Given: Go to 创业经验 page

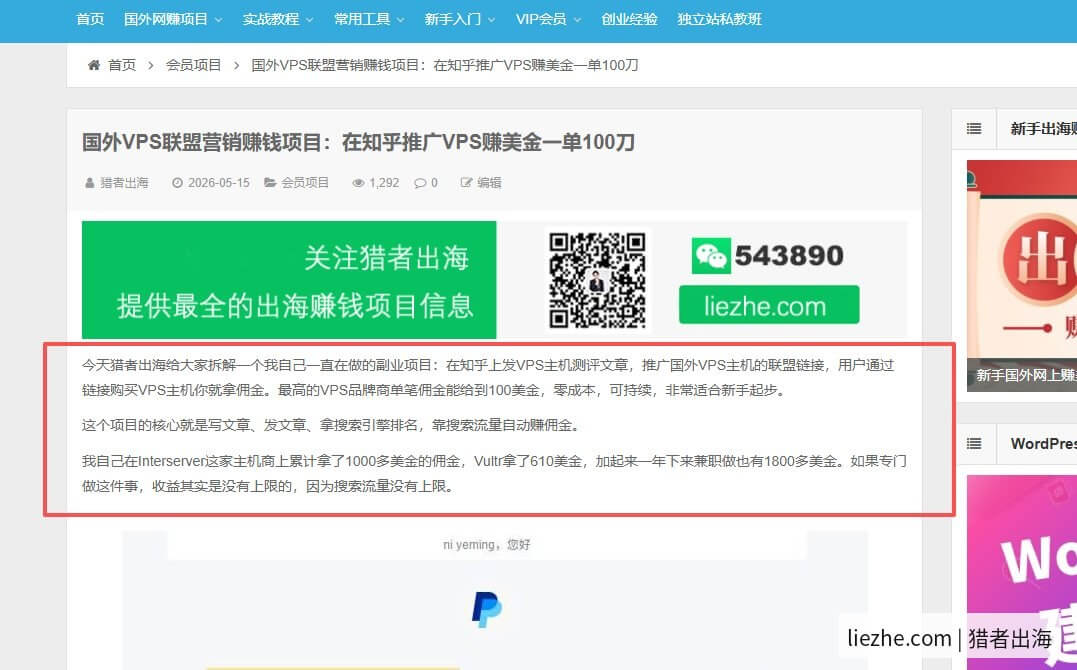Looking at the screenshot, I should [629, 19].
